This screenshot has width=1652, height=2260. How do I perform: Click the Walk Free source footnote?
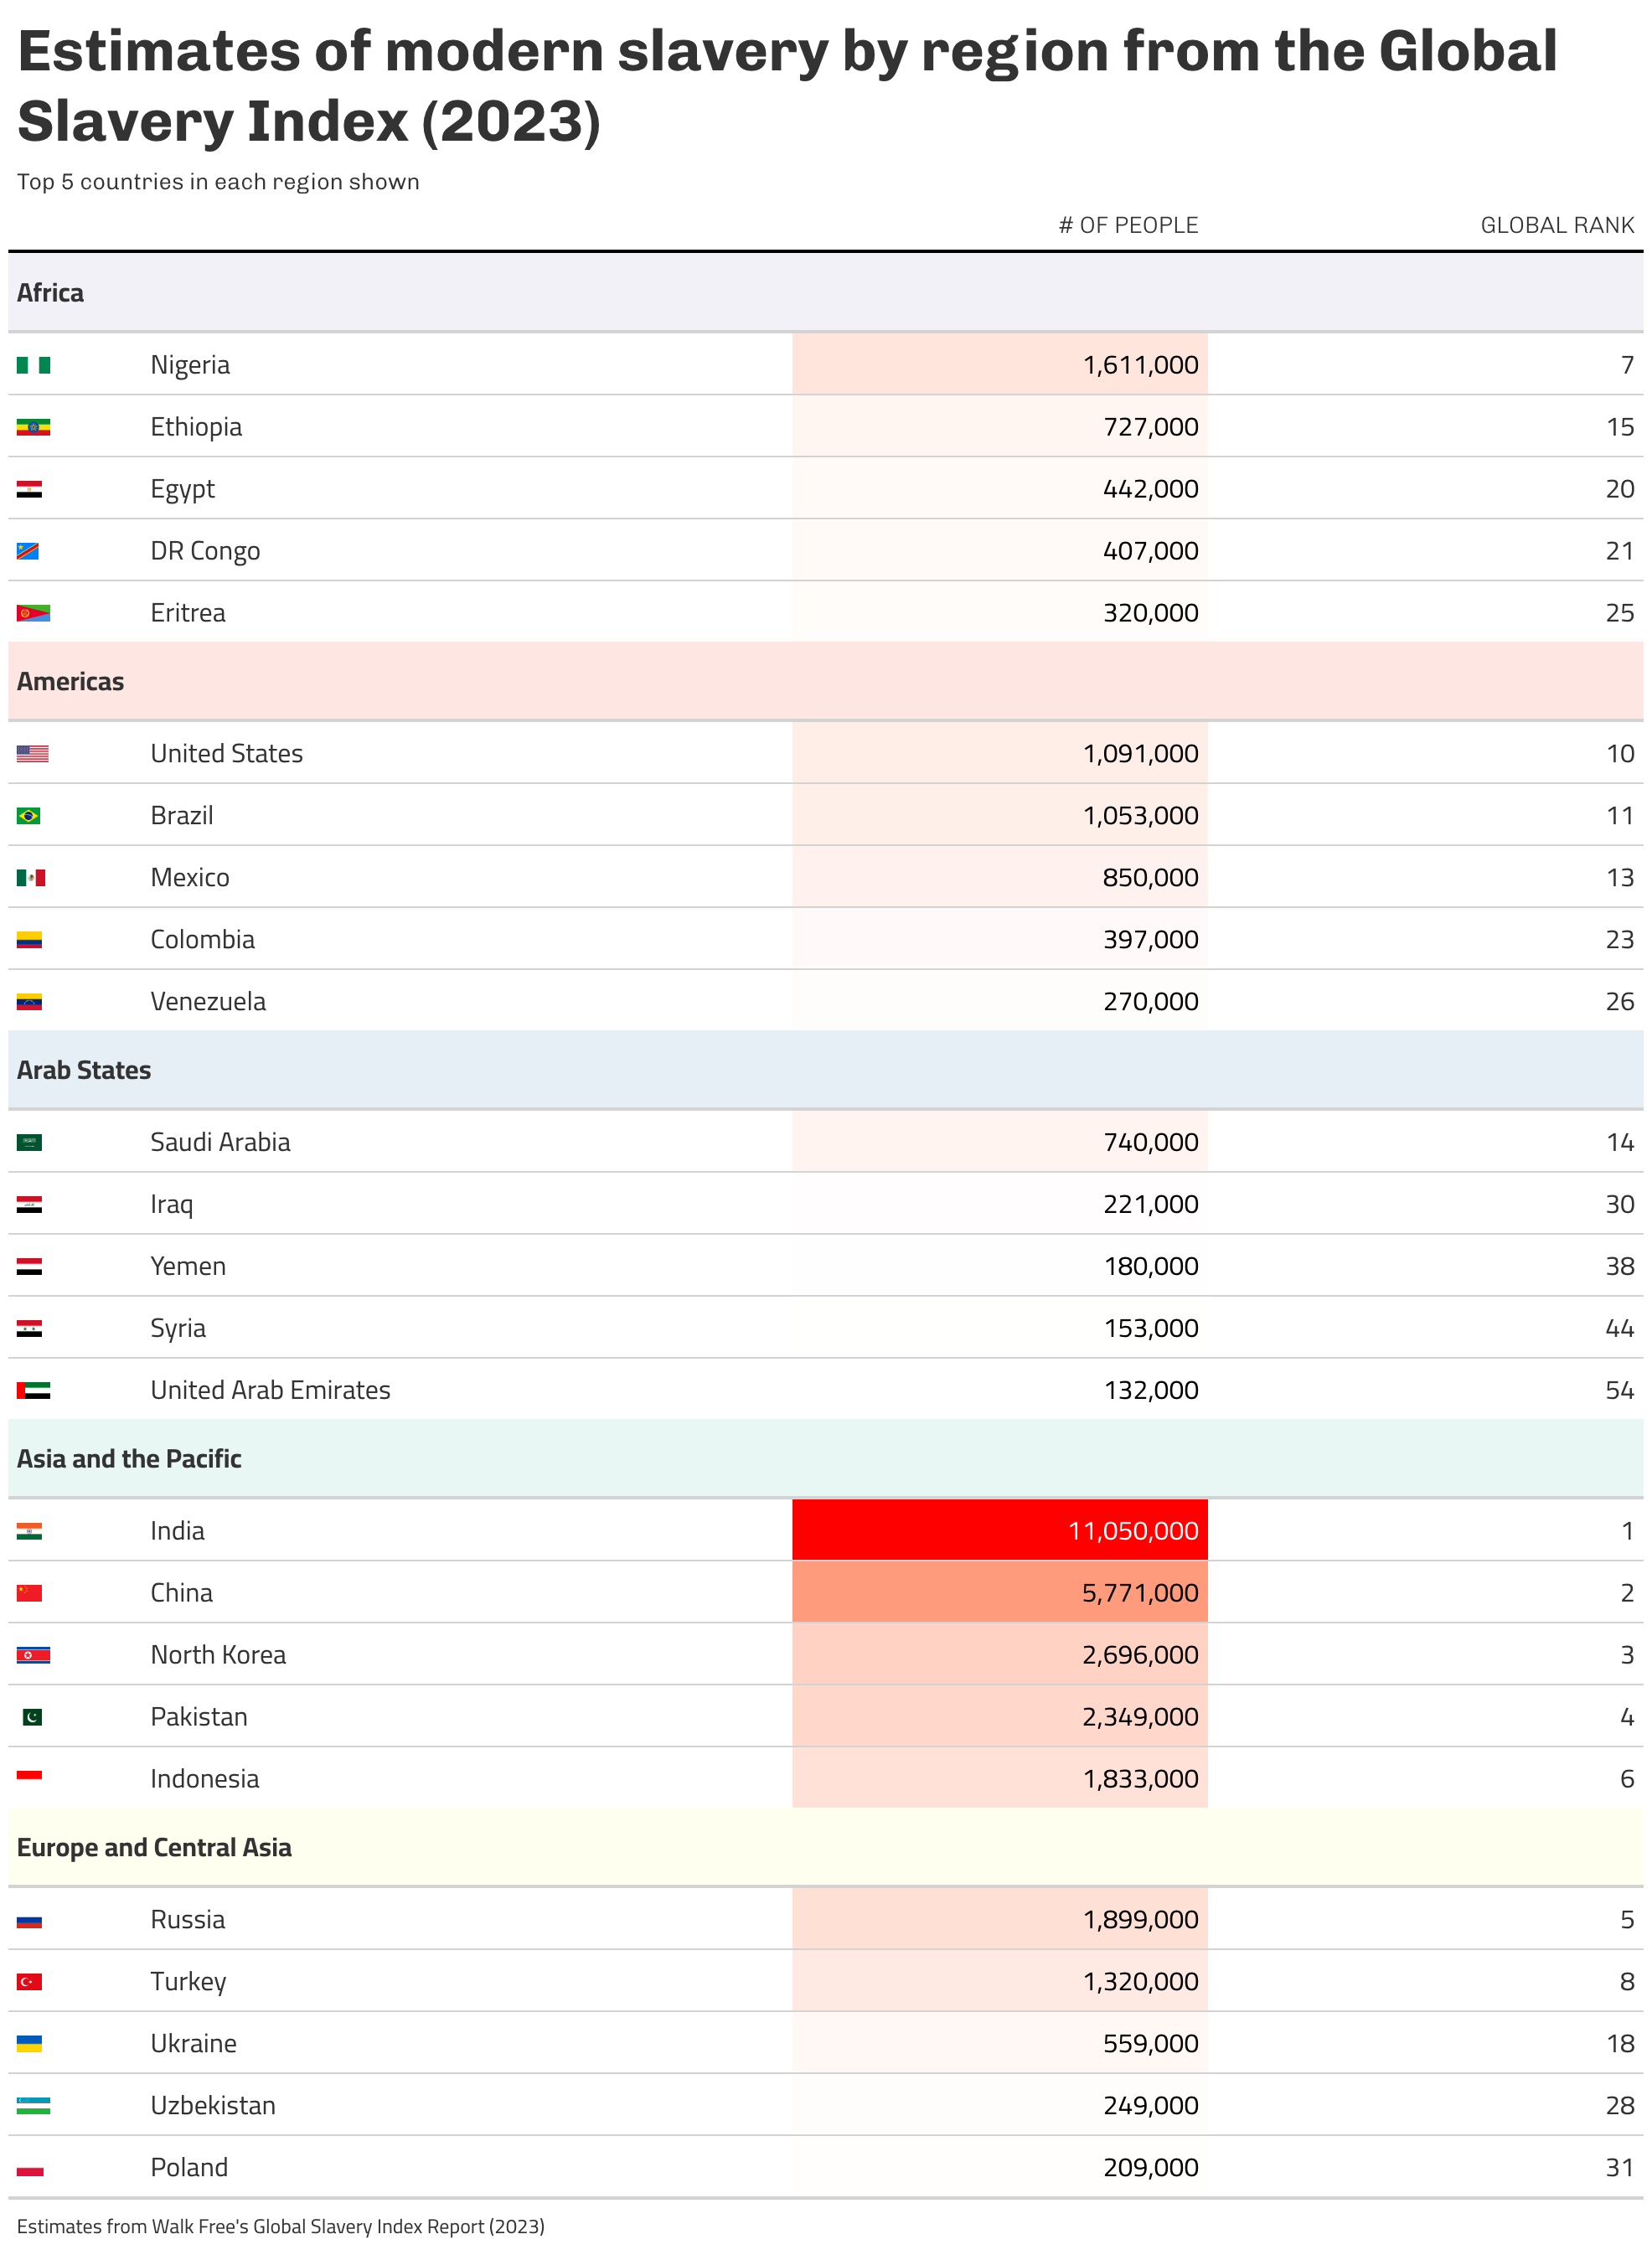(280, 2226)
